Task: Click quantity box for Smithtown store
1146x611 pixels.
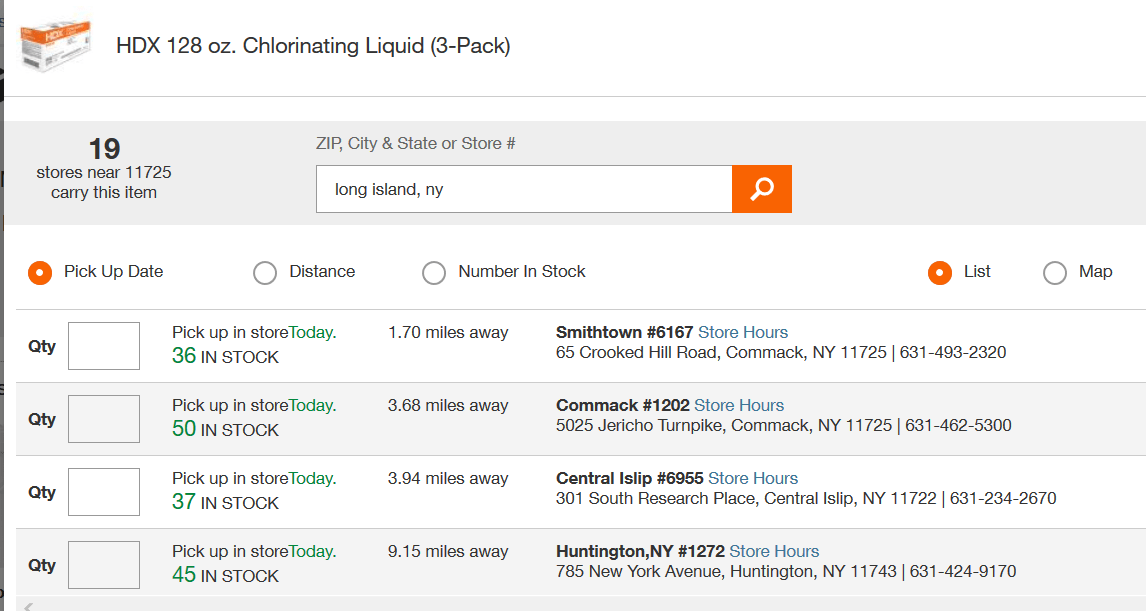Action: pyautogui.click(x=104, y=346)
